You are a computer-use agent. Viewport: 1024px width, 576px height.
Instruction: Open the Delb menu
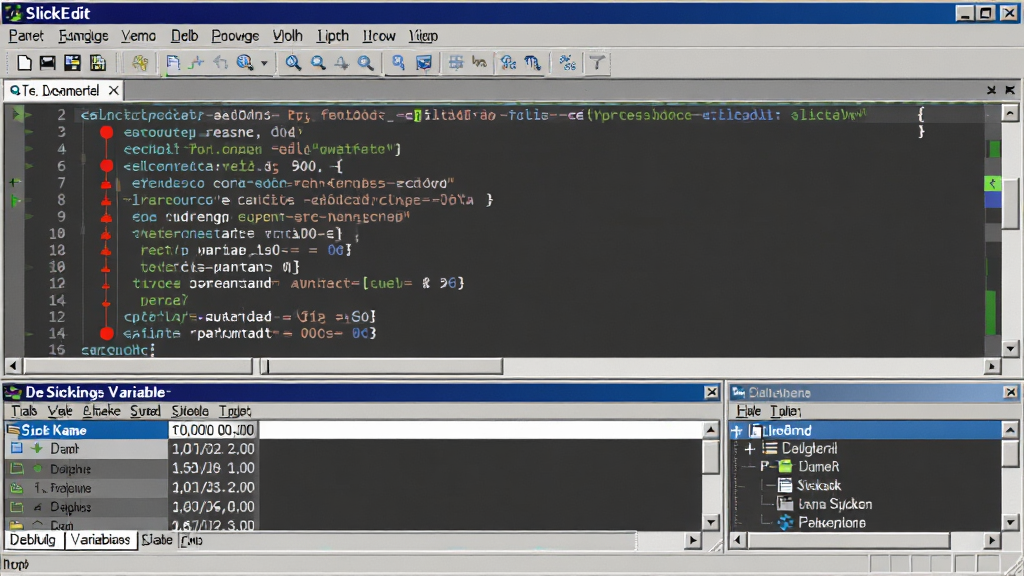click(x=184, y=36)
